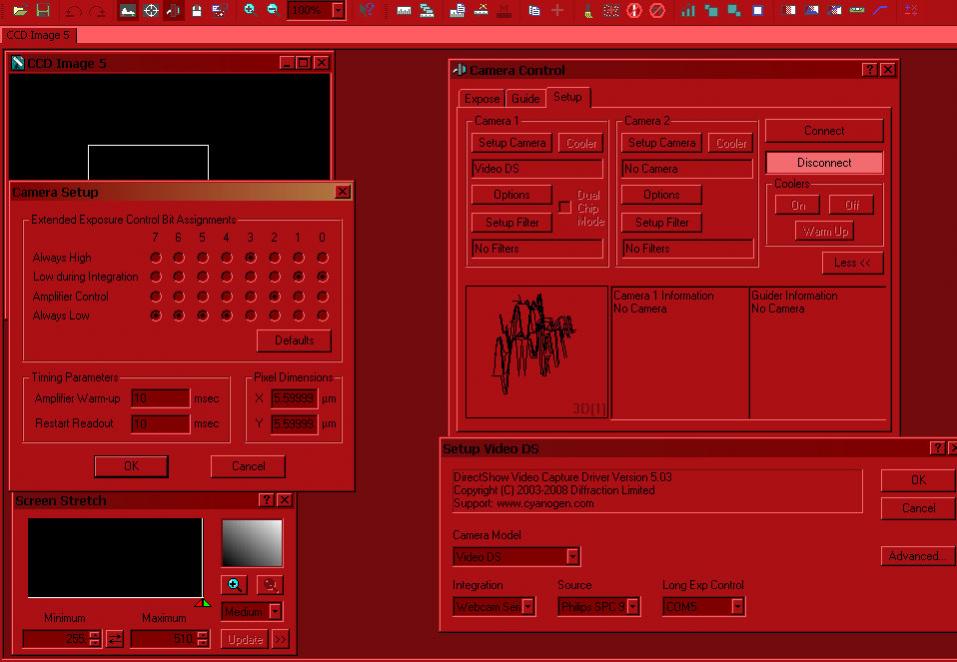957x662 pixels.
Task: Open the Medium dropdown in Screen Stretch
Action: pyautogui.click(x=275, y=611)
